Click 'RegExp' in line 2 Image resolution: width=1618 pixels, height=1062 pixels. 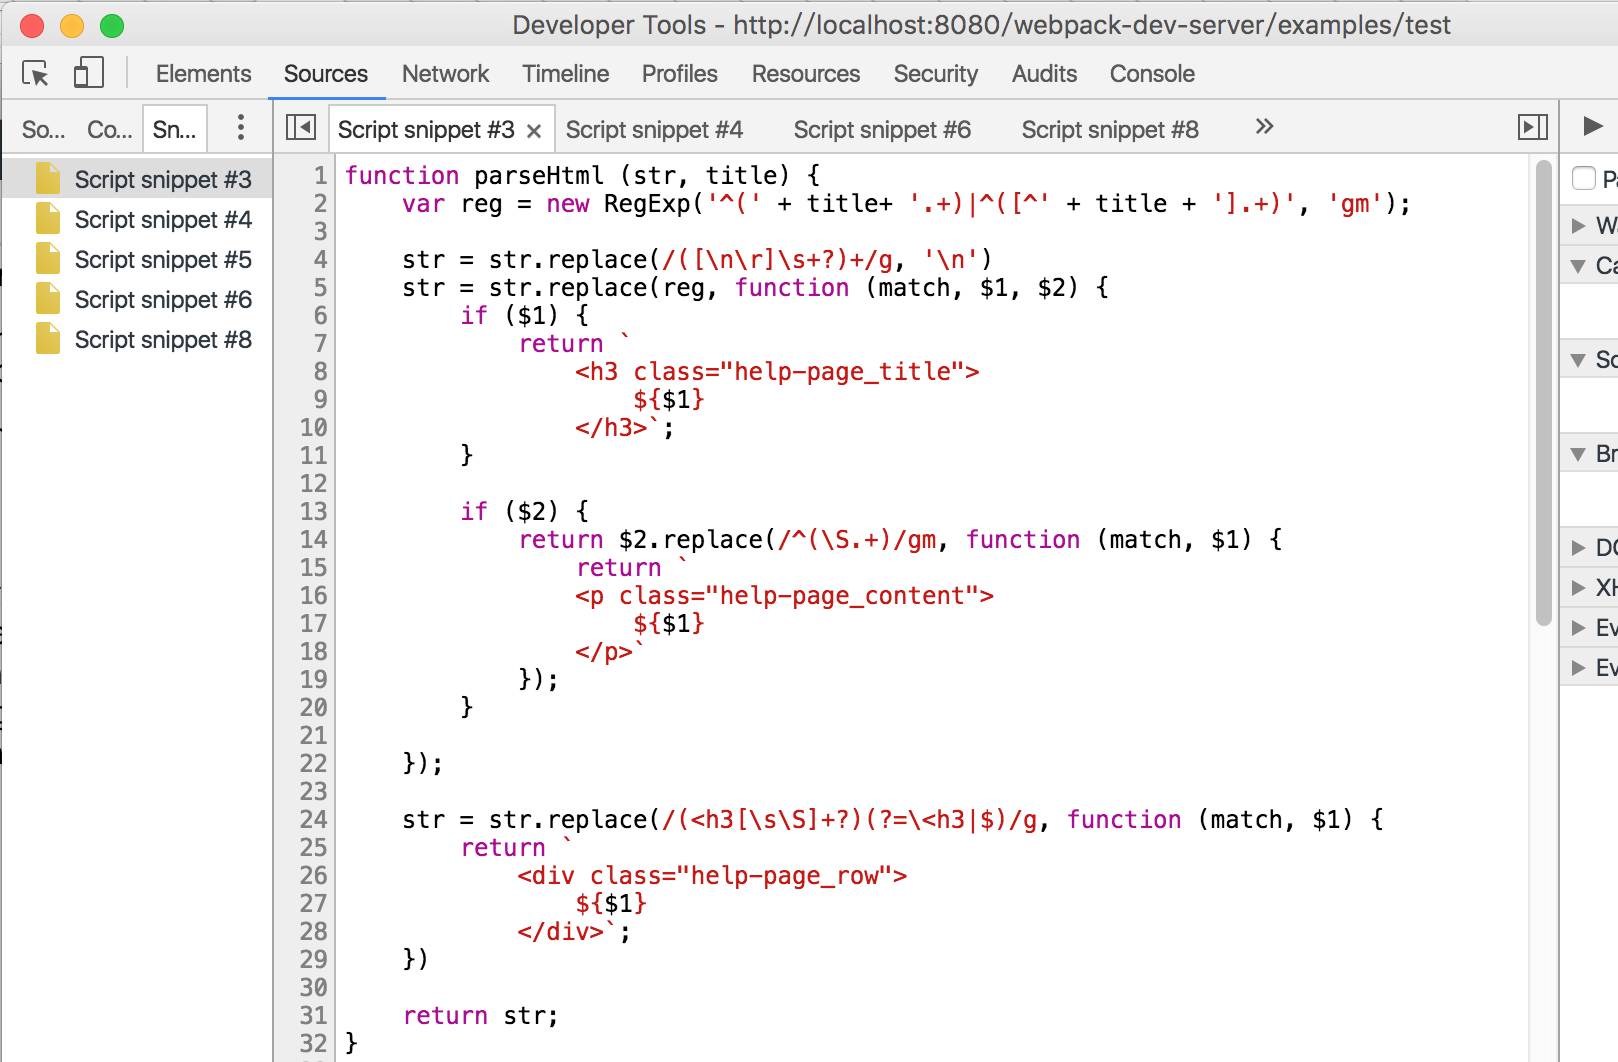coord(646,204)
